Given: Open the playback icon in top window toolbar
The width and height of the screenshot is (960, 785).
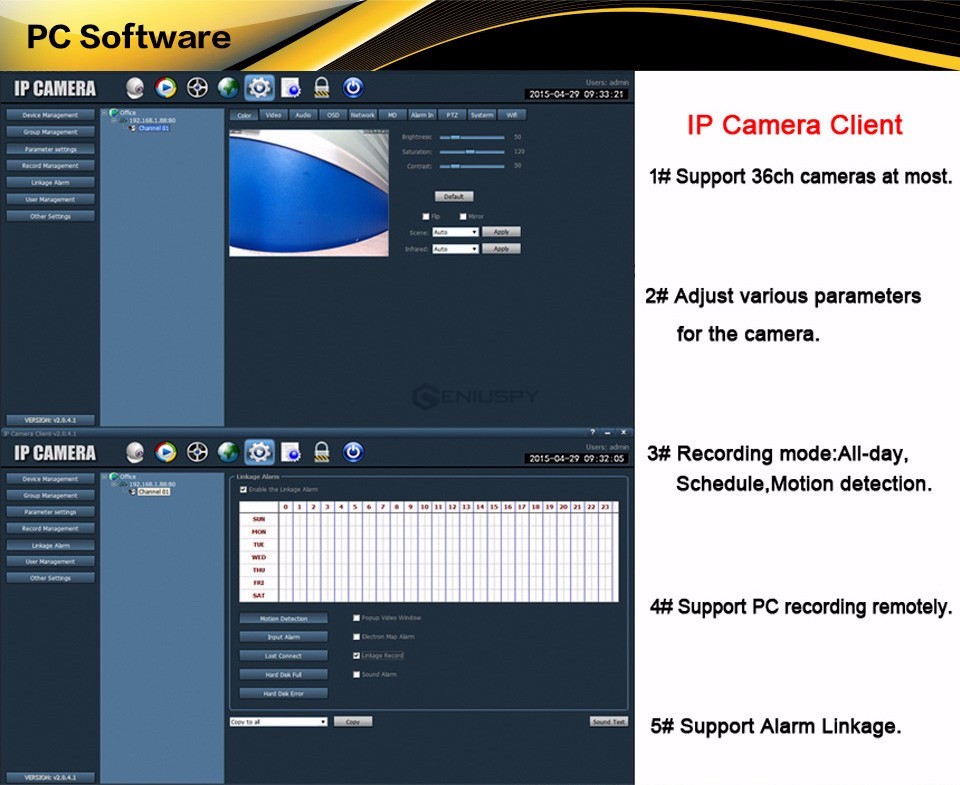Looking at the screenshot, I should click(x=166, y=88).
